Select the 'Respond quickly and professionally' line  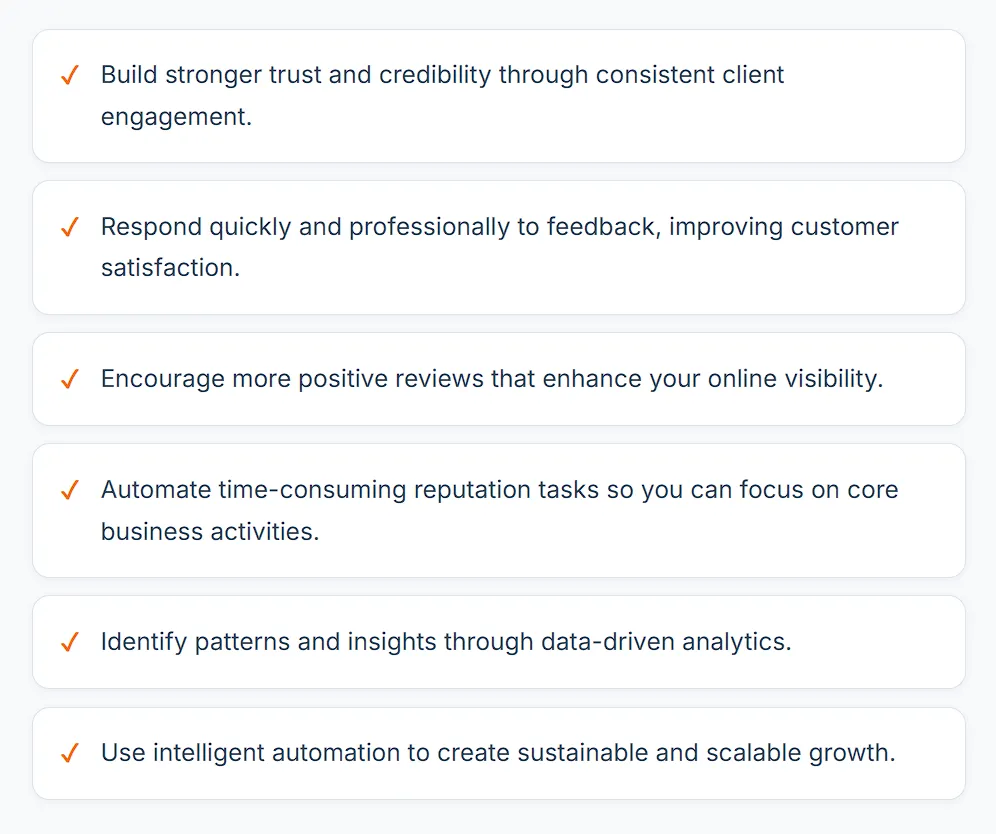[500, 227]
